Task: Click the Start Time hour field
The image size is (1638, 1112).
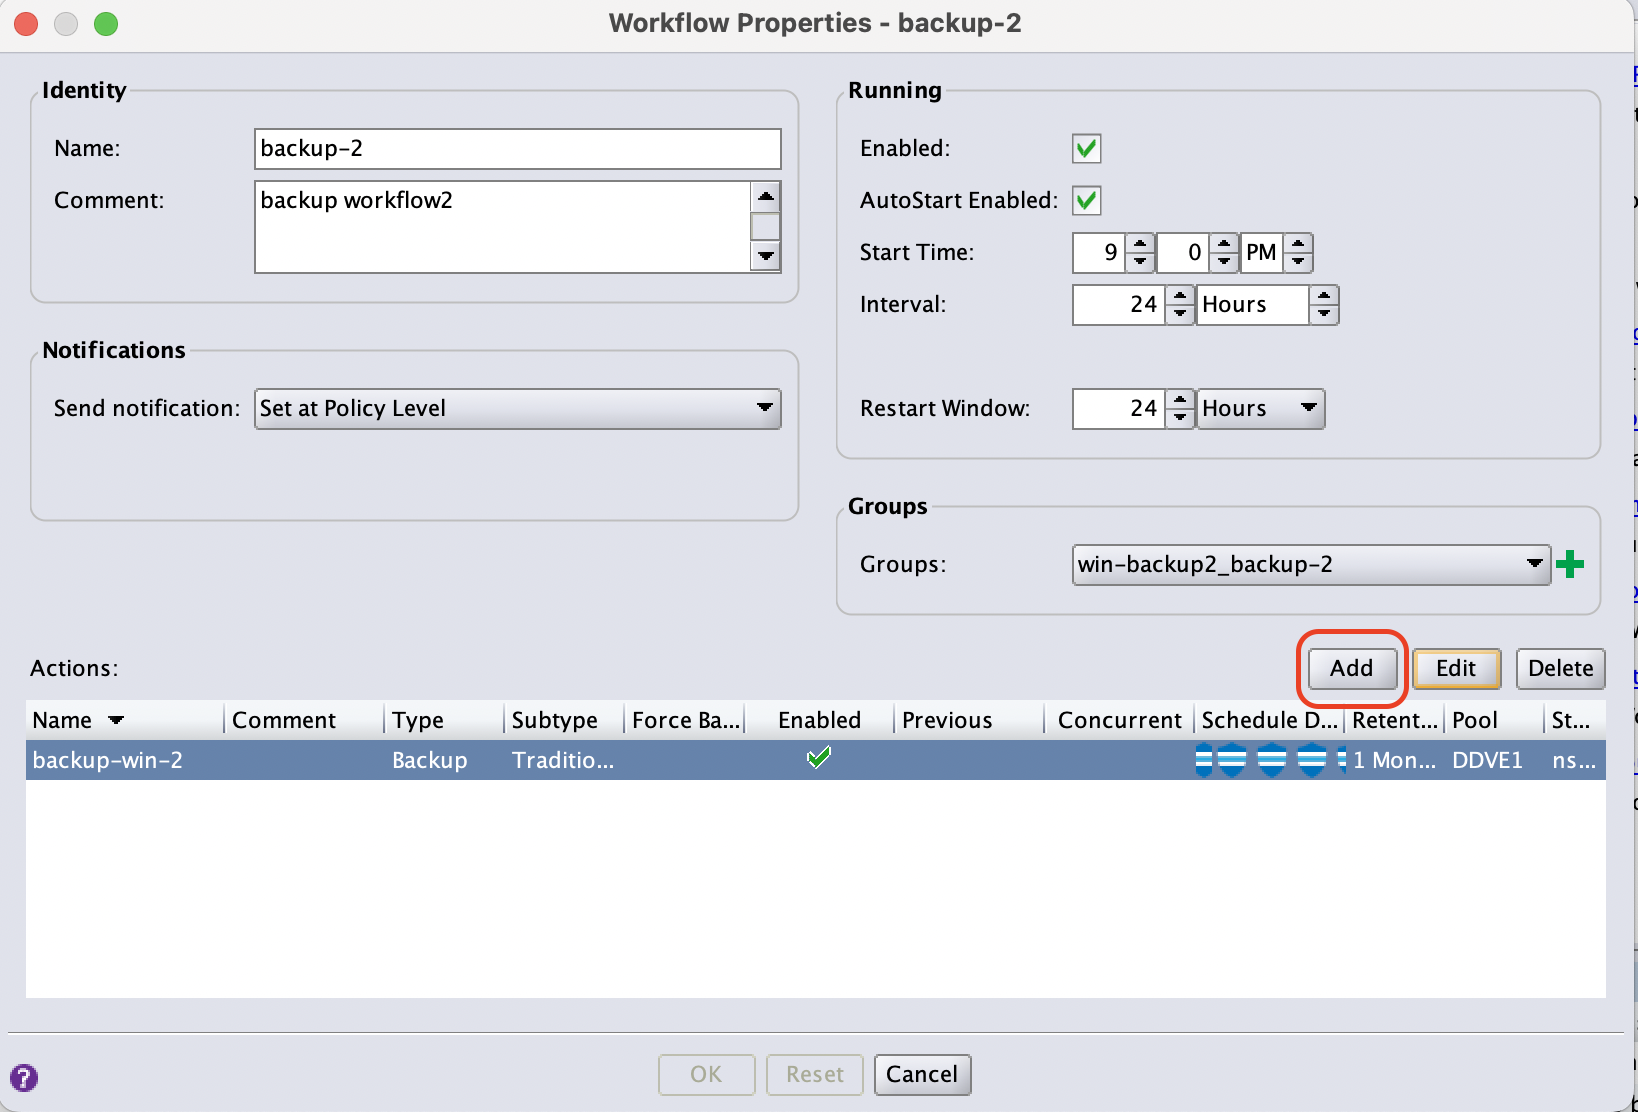Action: tap(1099, 252)
